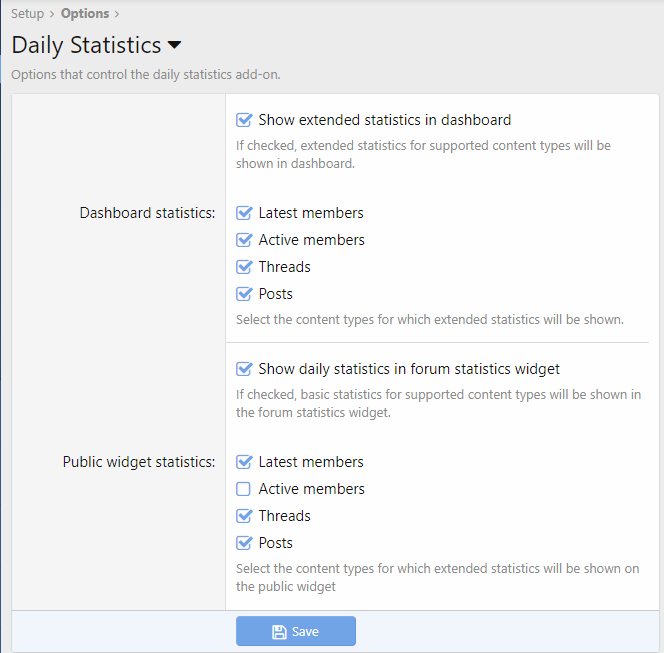Click the floppy disk icon on Save
Screen dimensions: 664x653
click(279, 632)
